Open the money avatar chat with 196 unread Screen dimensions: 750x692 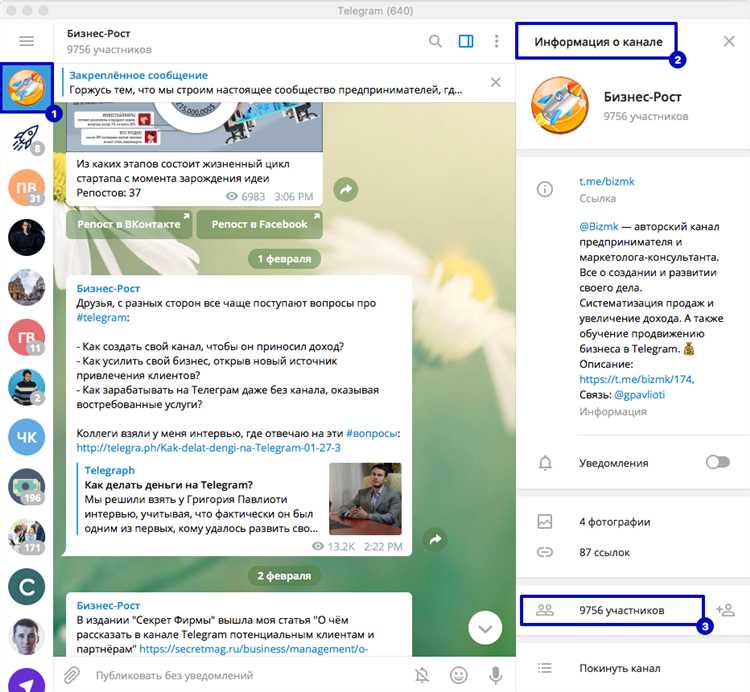(26, 486)
